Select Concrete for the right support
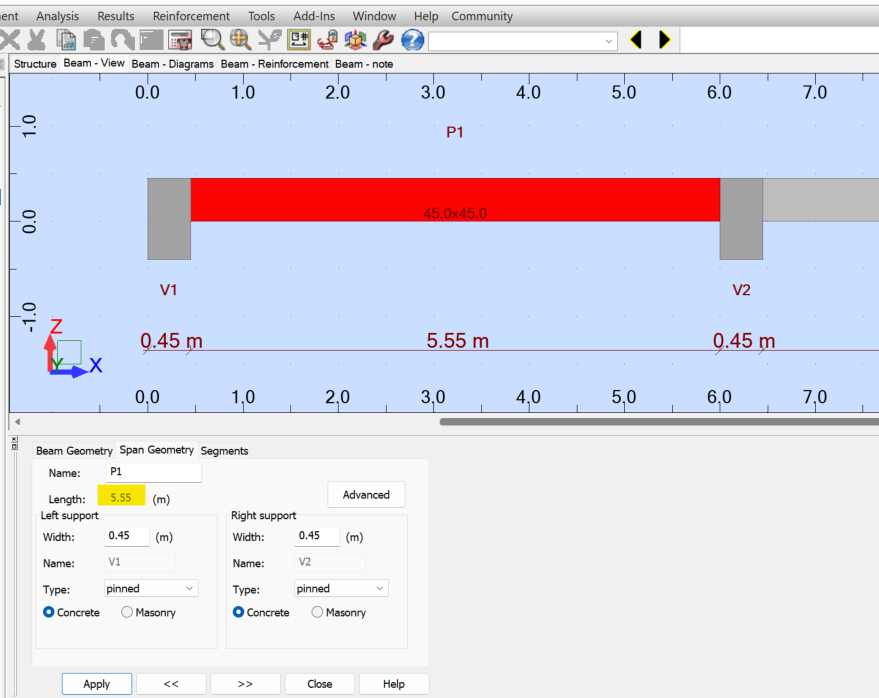 click(x=238, y=612)
